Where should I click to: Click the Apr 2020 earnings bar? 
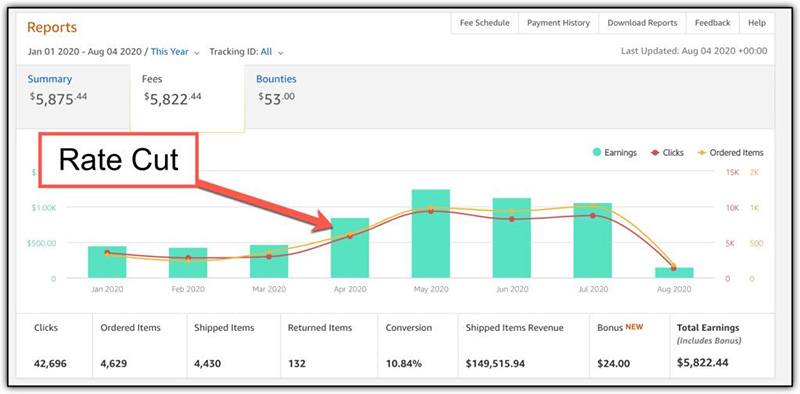click(x=350, y=248)
